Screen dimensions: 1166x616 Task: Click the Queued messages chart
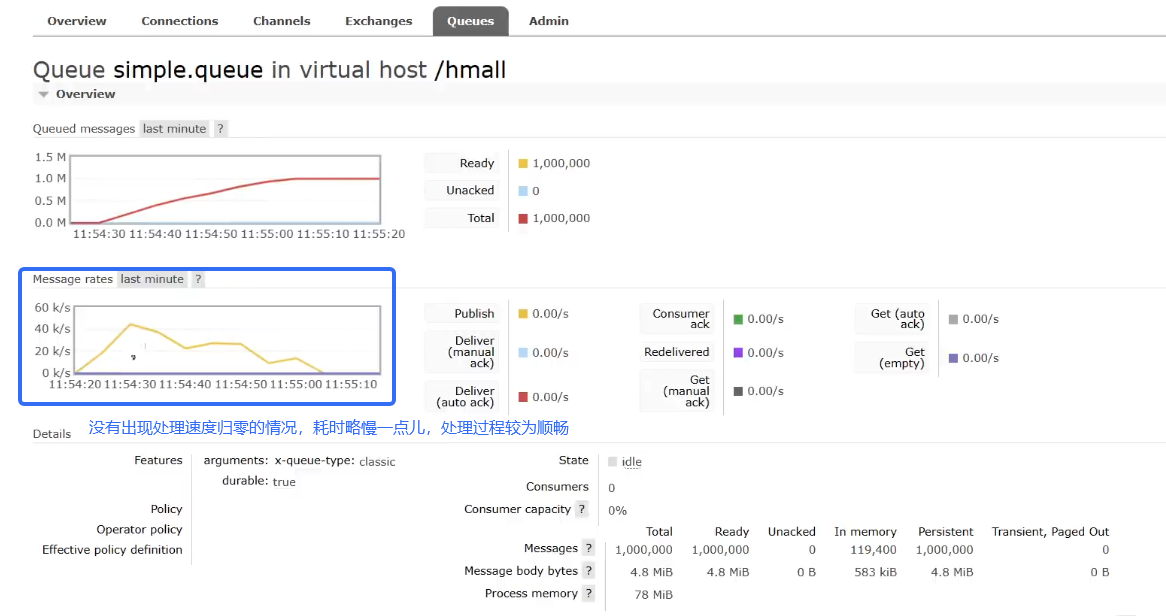[225, 190]
